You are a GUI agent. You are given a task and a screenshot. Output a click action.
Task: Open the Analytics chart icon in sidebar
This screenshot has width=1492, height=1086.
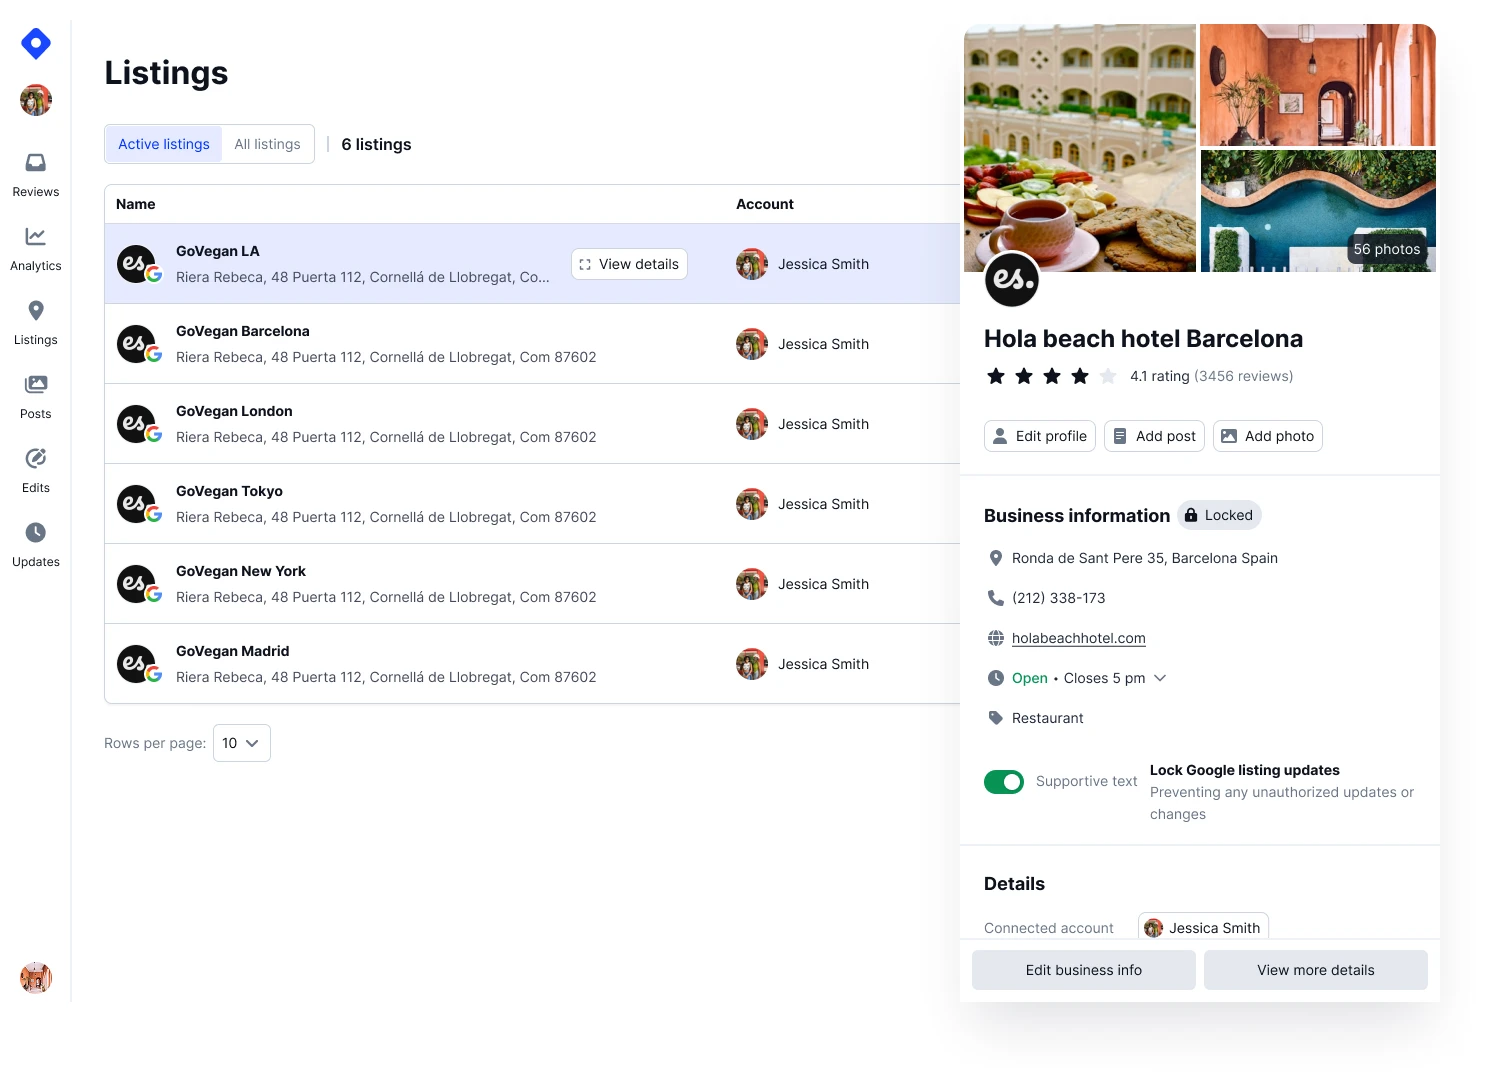coord(36,237)
